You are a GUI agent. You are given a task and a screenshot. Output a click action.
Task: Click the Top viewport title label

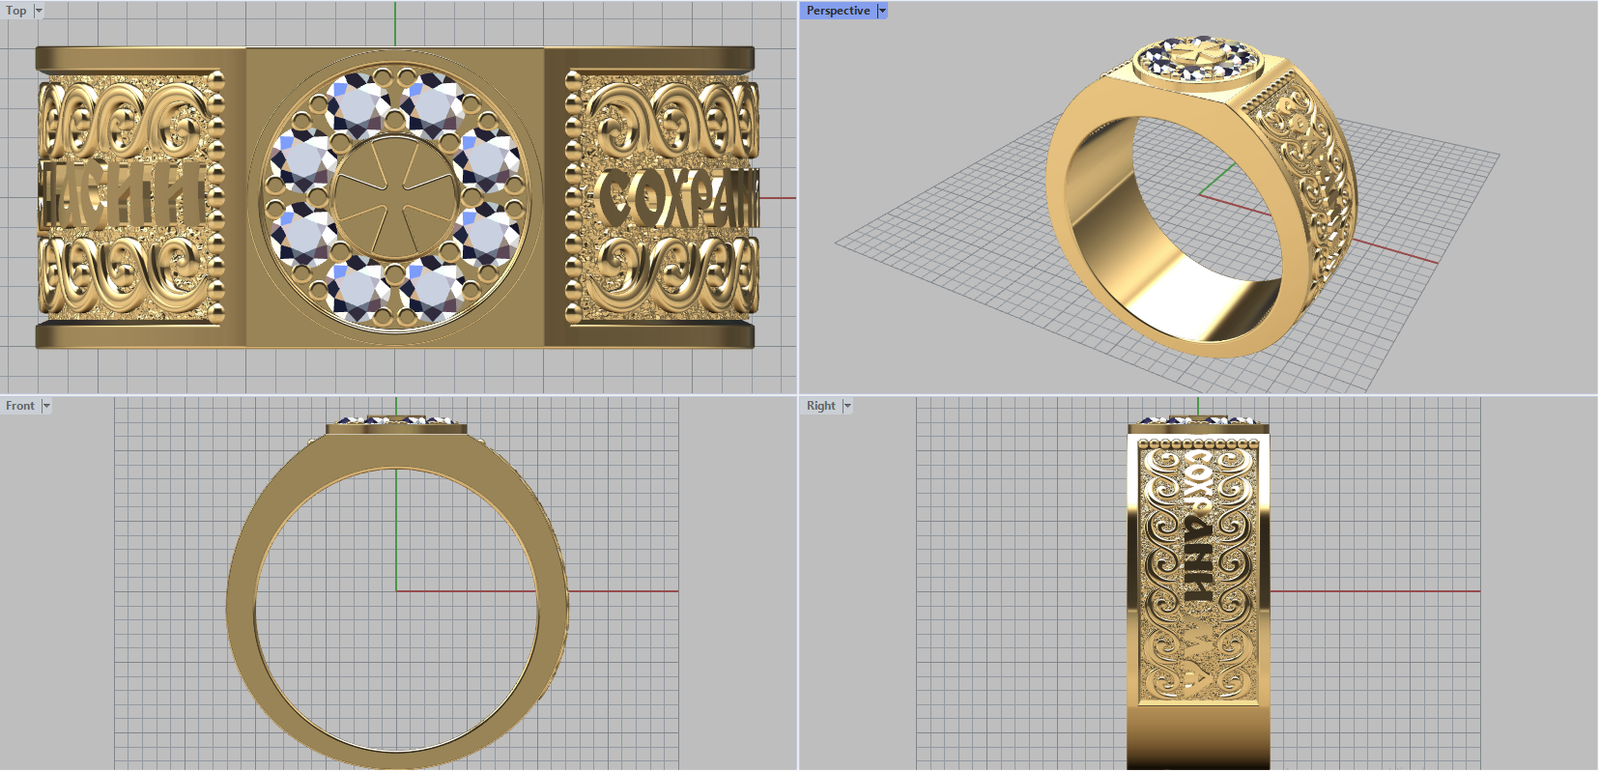16,11
